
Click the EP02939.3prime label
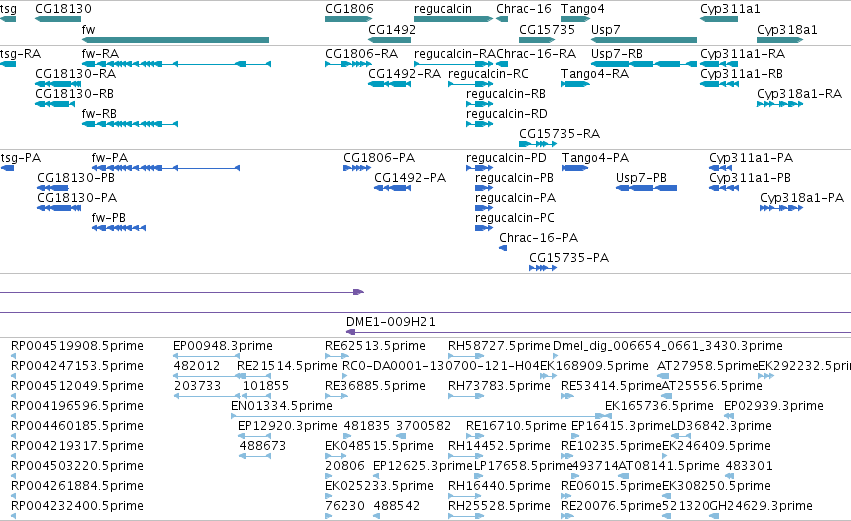pyautogui.click(x=773, y=405)
